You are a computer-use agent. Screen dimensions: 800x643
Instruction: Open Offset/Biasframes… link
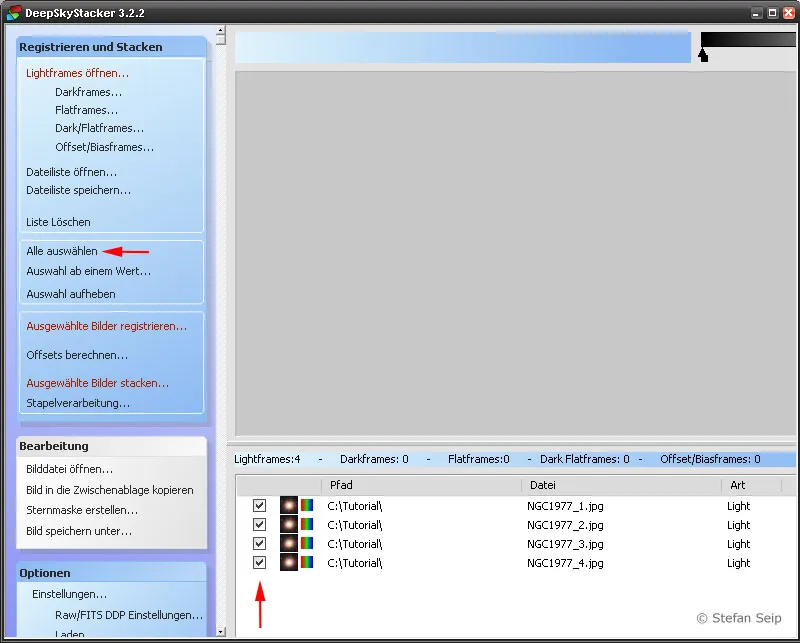point(105,147)
